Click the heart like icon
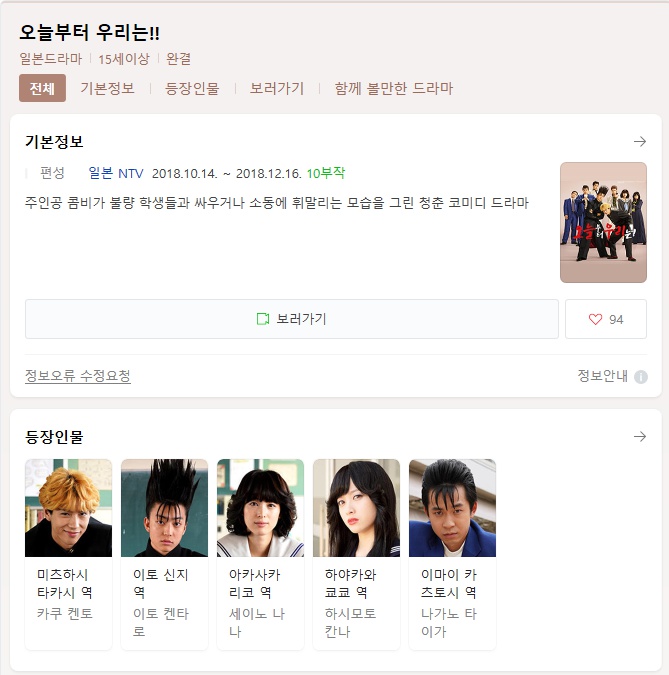Image resolution: width=669 pixels, height=675 pixels. pyautogui.click(x=595, y=319)
